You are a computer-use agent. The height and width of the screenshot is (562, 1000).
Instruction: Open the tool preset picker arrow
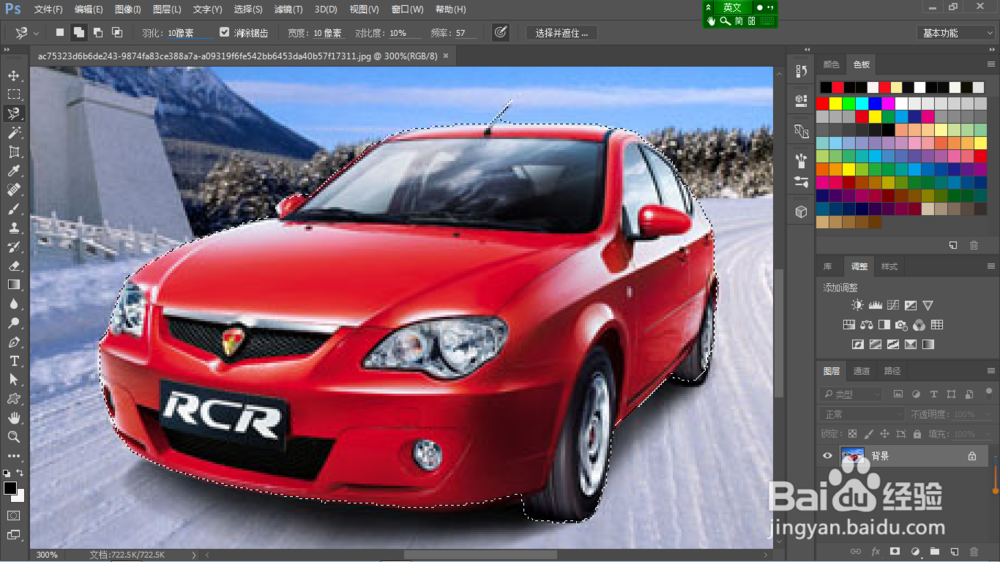point(36,33)
